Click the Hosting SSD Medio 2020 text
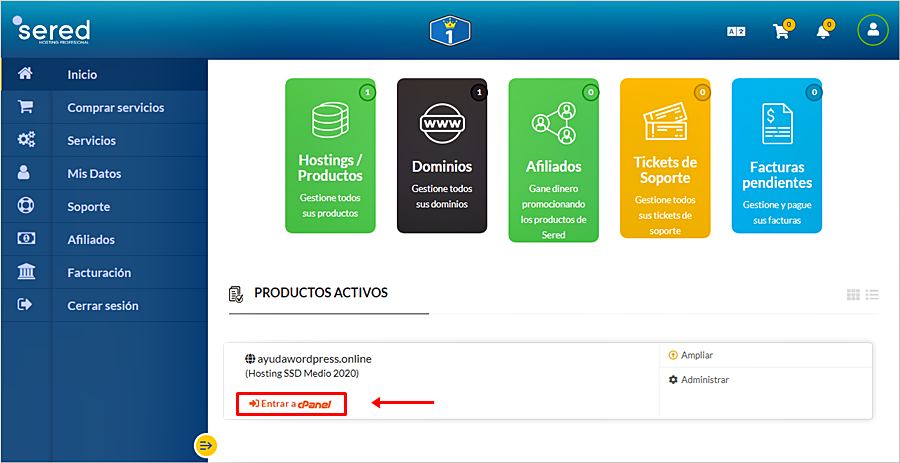Image resolution: width=900 pixels, height=463 pixels. point(302,373)
